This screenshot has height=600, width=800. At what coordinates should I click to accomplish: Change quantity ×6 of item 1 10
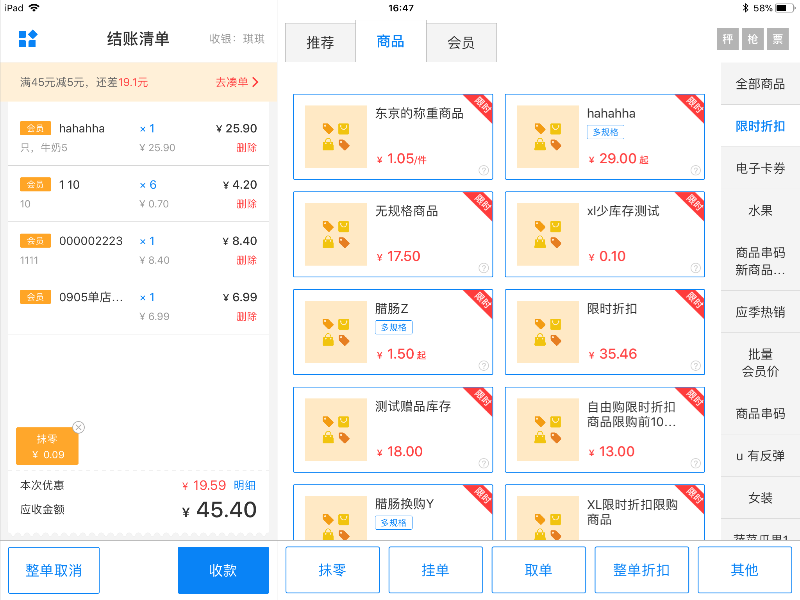148,185
